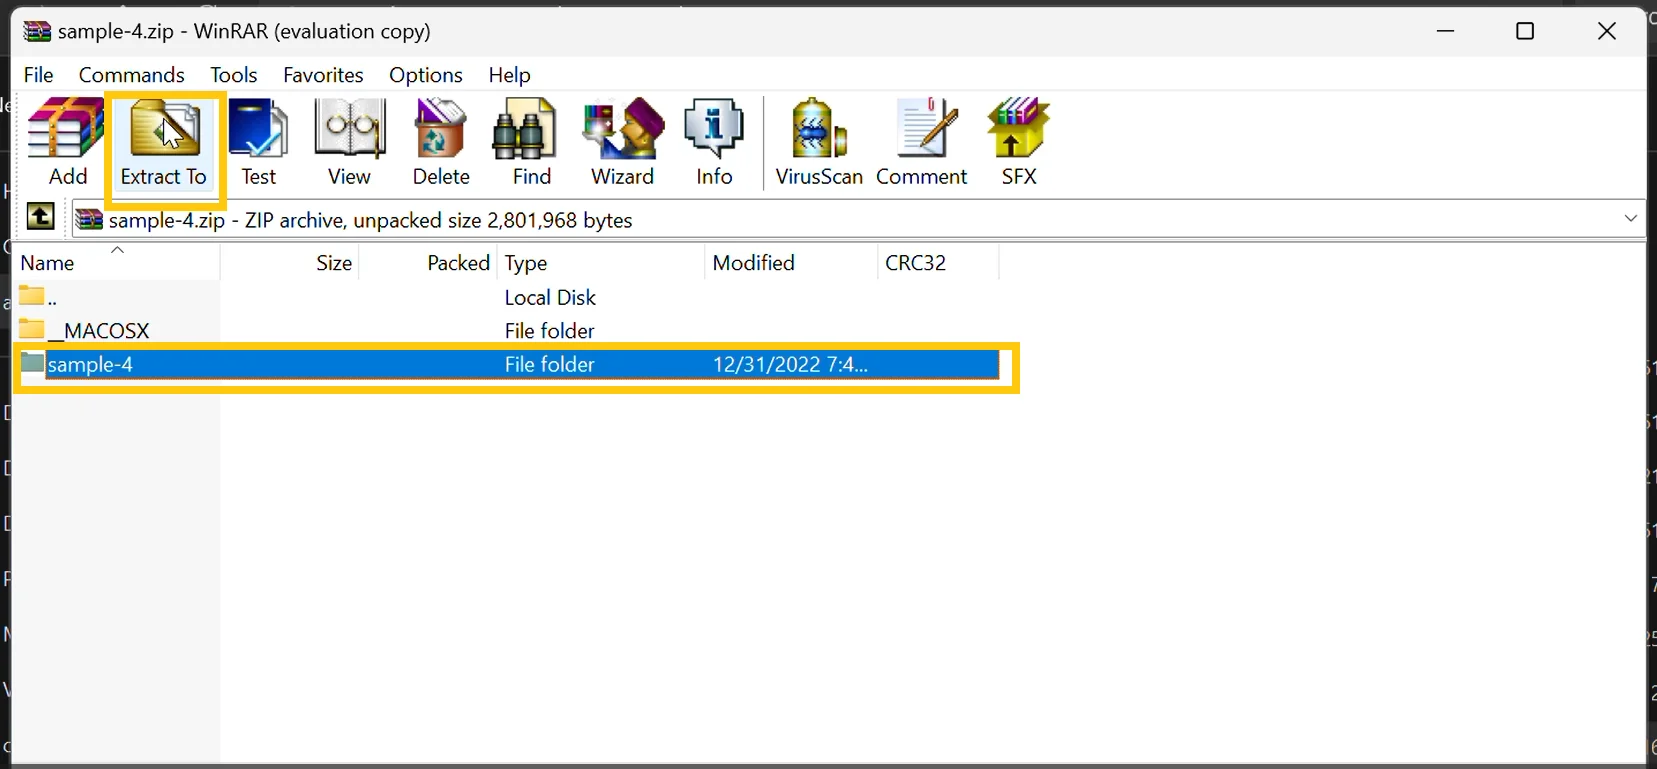Sort by the Type column header

(601, 262)
